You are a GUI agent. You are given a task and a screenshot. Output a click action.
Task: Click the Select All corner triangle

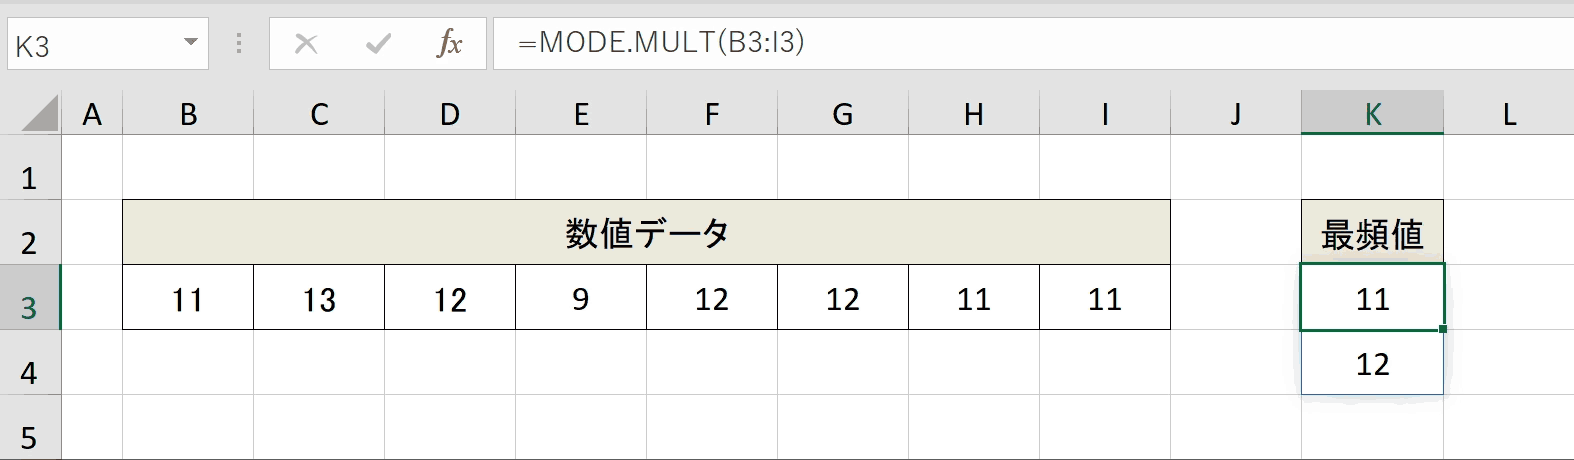[40, 113]
